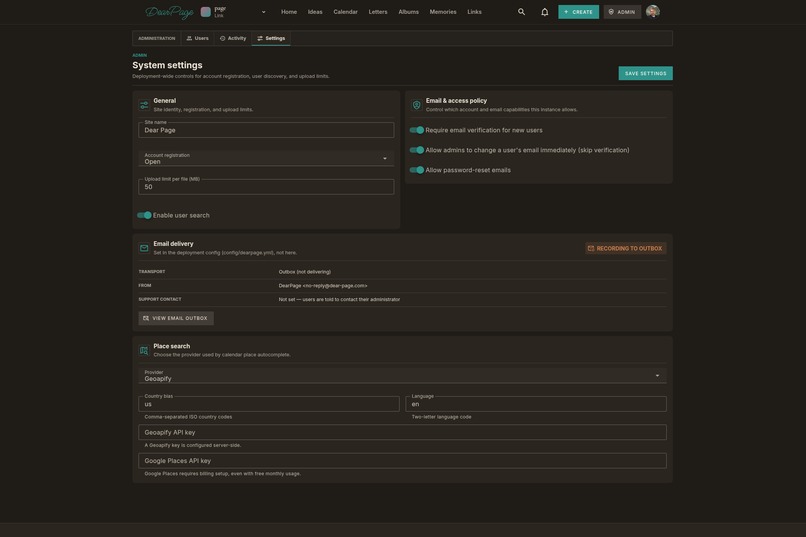Open the user avatar menu

[x=653, y=11]
